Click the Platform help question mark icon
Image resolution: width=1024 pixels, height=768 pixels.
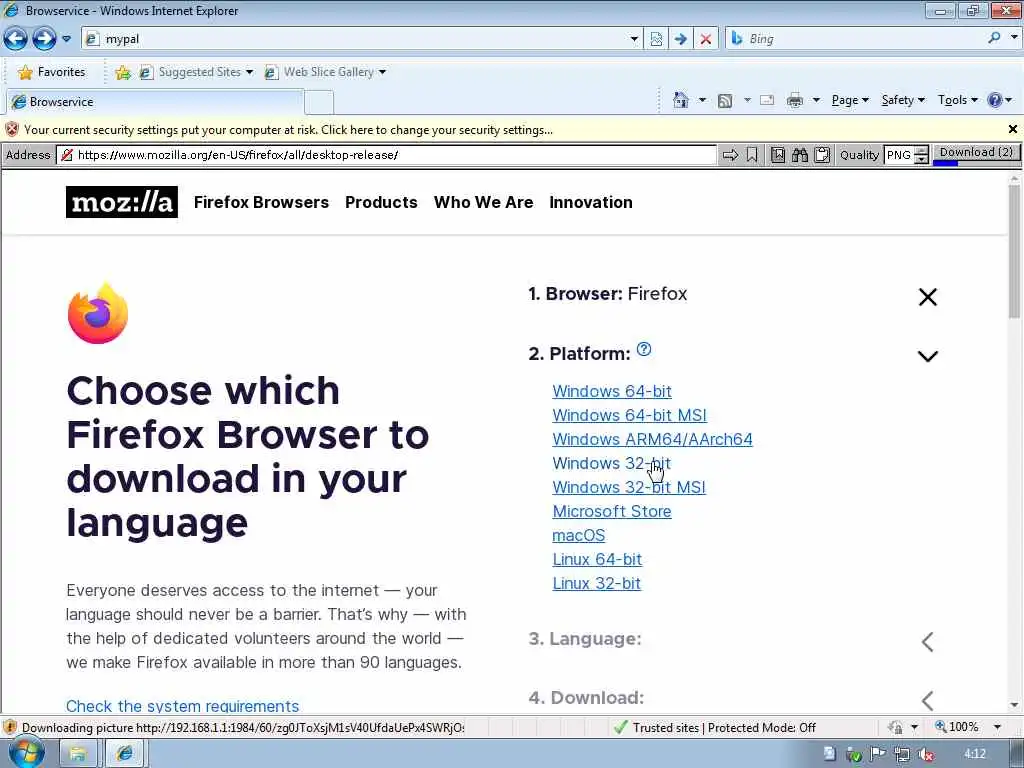pyautogui.click(x=643, y=349)
